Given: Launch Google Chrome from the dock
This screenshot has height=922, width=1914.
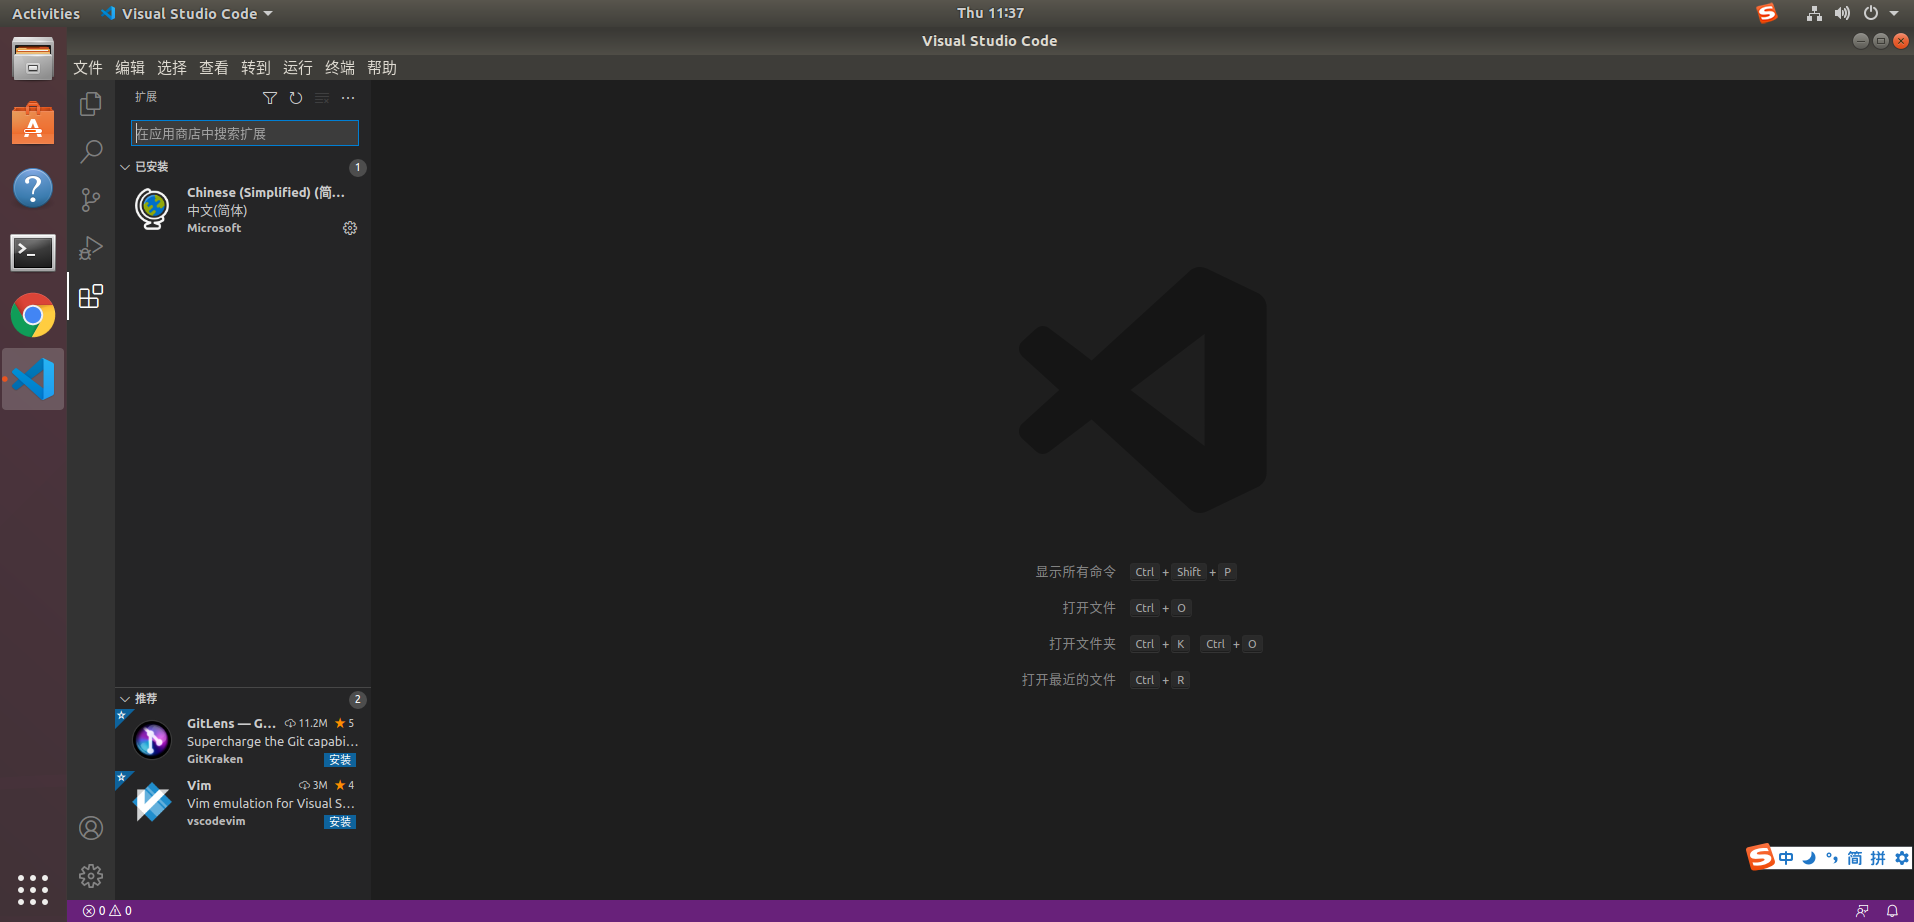Looking at the screenshot, I should 33,316.
